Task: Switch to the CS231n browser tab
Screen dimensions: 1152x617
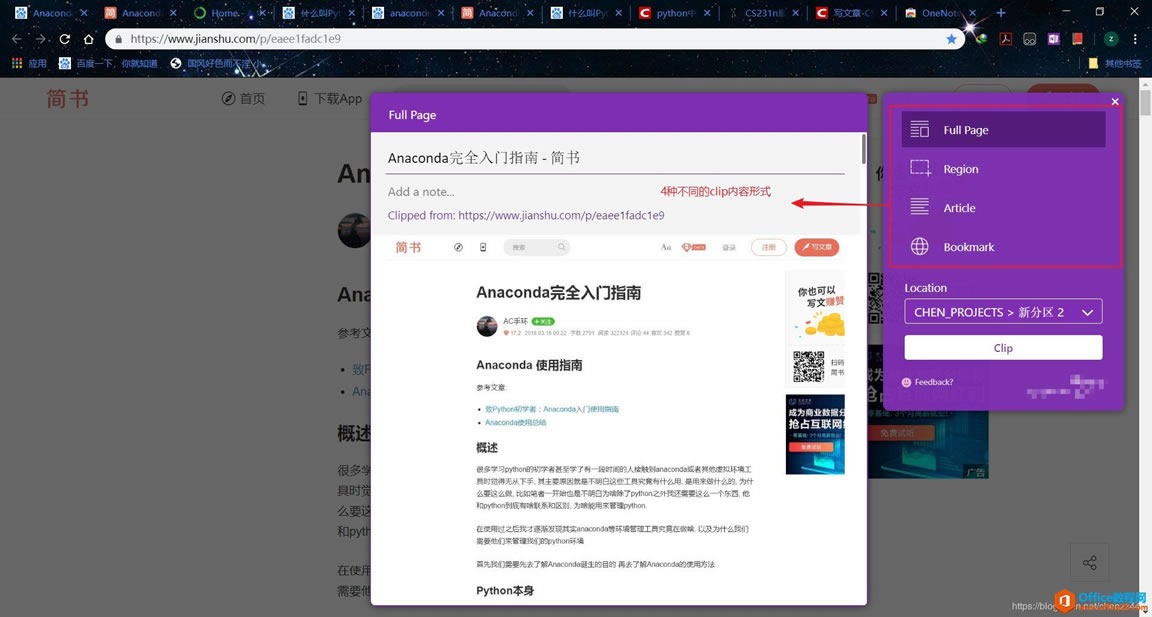Action: point(761,13)
